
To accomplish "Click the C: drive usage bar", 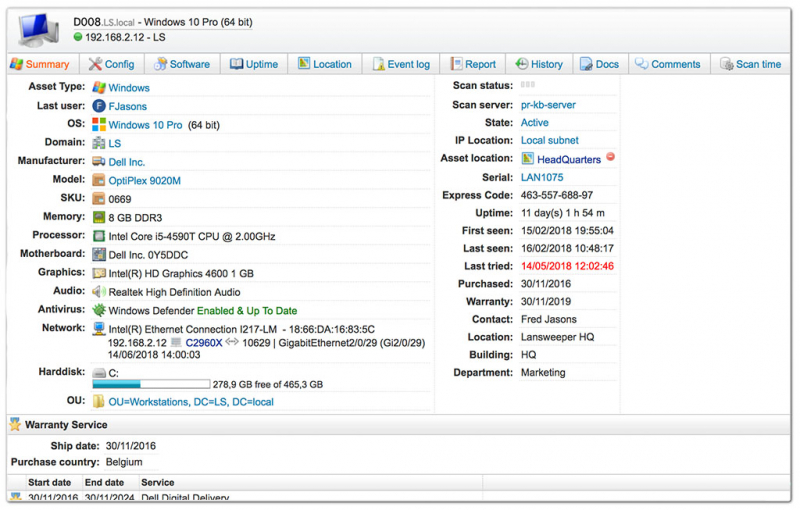I will pos(151,384).
